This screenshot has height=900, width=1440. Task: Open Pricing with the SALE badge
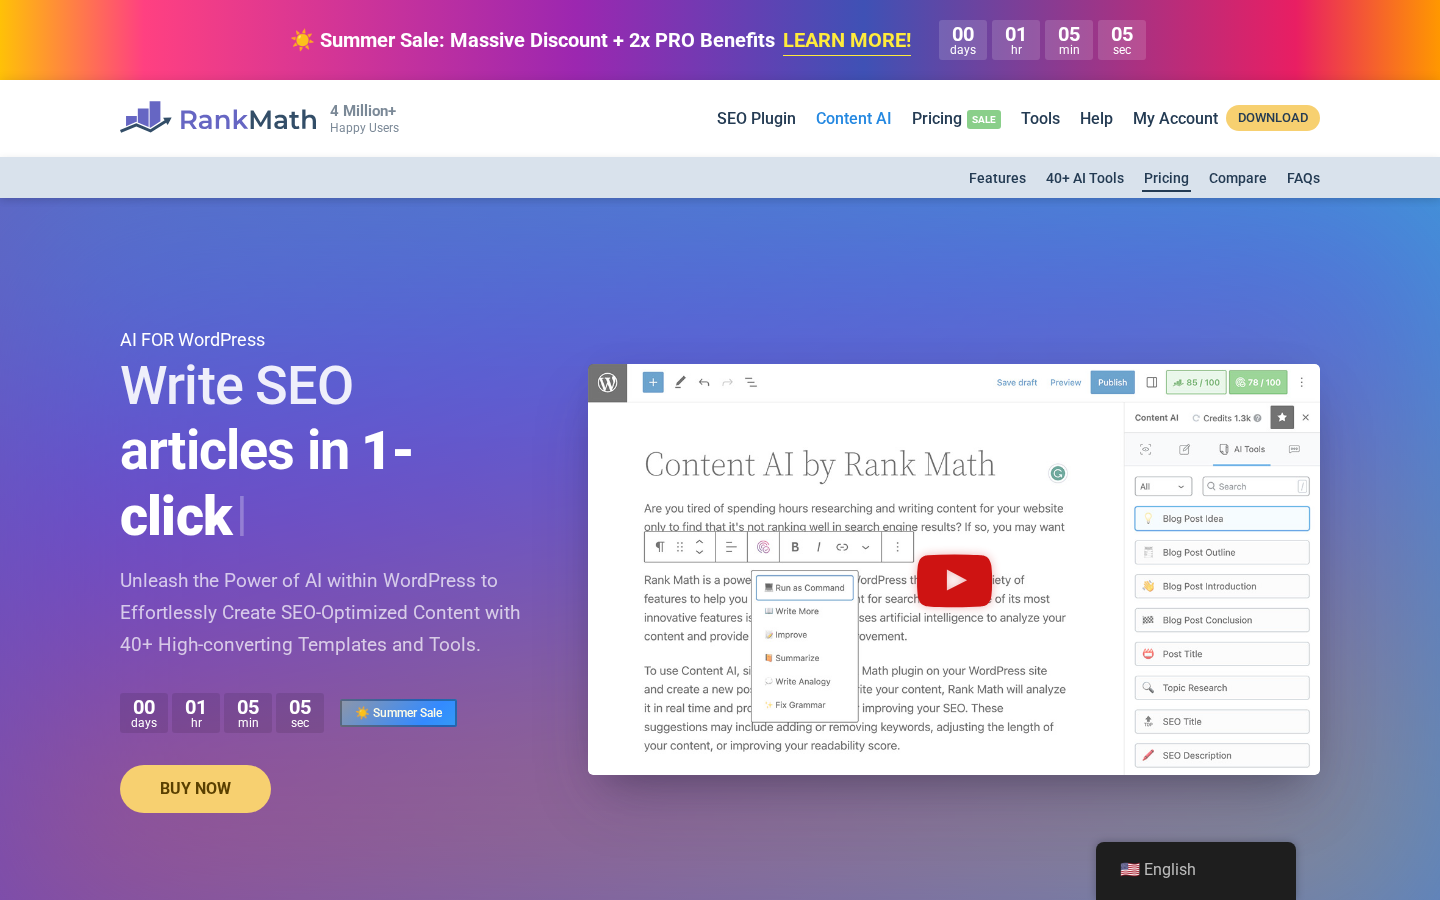956,118
